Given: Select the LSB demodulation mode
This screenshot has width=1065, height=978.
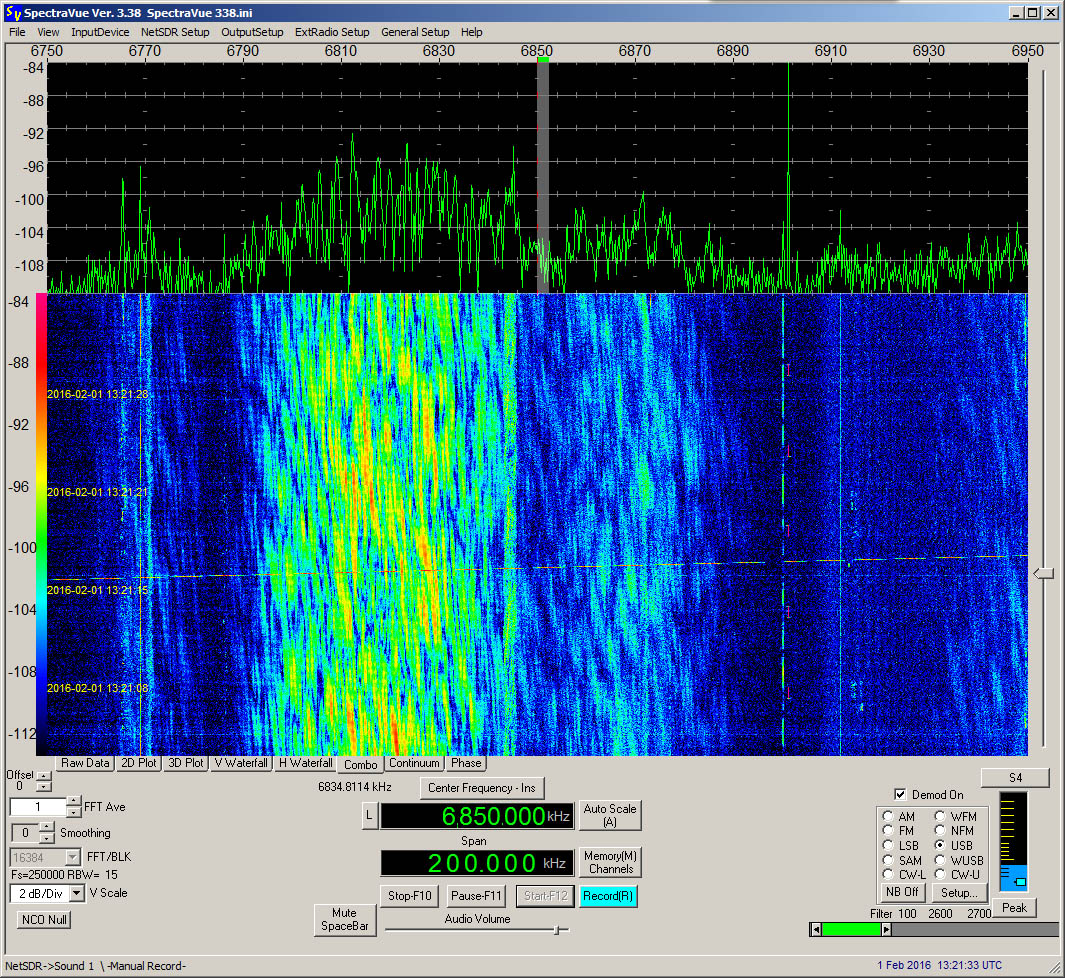Looking at the screenshot, I should coord(888,845).
